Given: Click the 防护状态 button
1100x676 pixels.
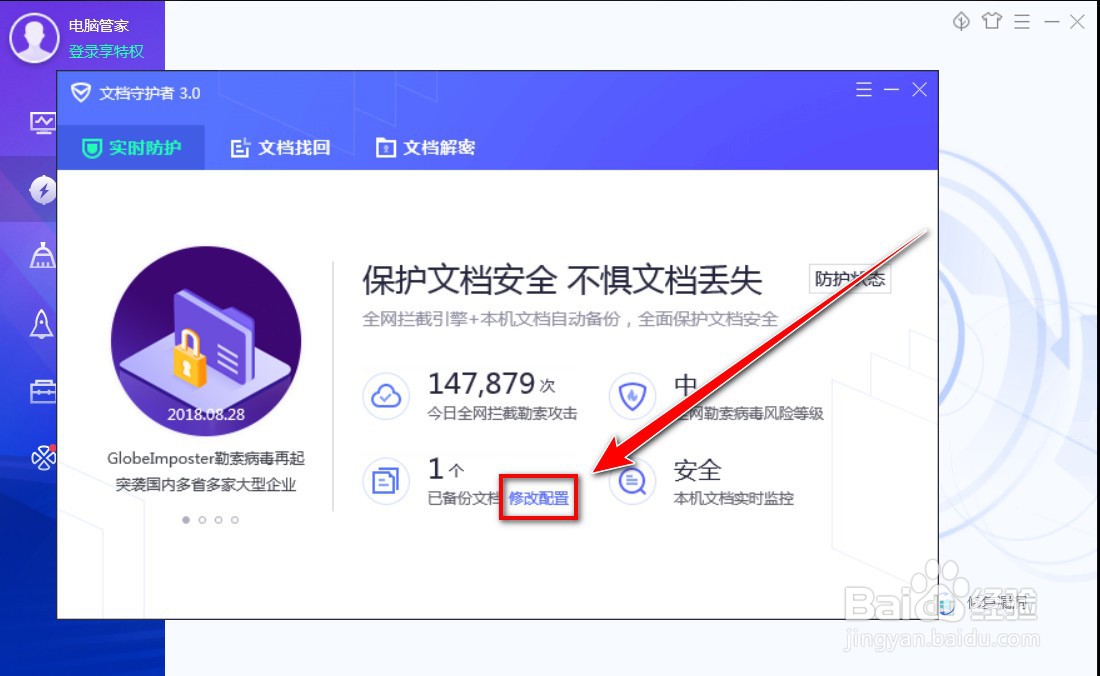Looking at the screenshot, I should pyautogui.click(x=850, y=279).
